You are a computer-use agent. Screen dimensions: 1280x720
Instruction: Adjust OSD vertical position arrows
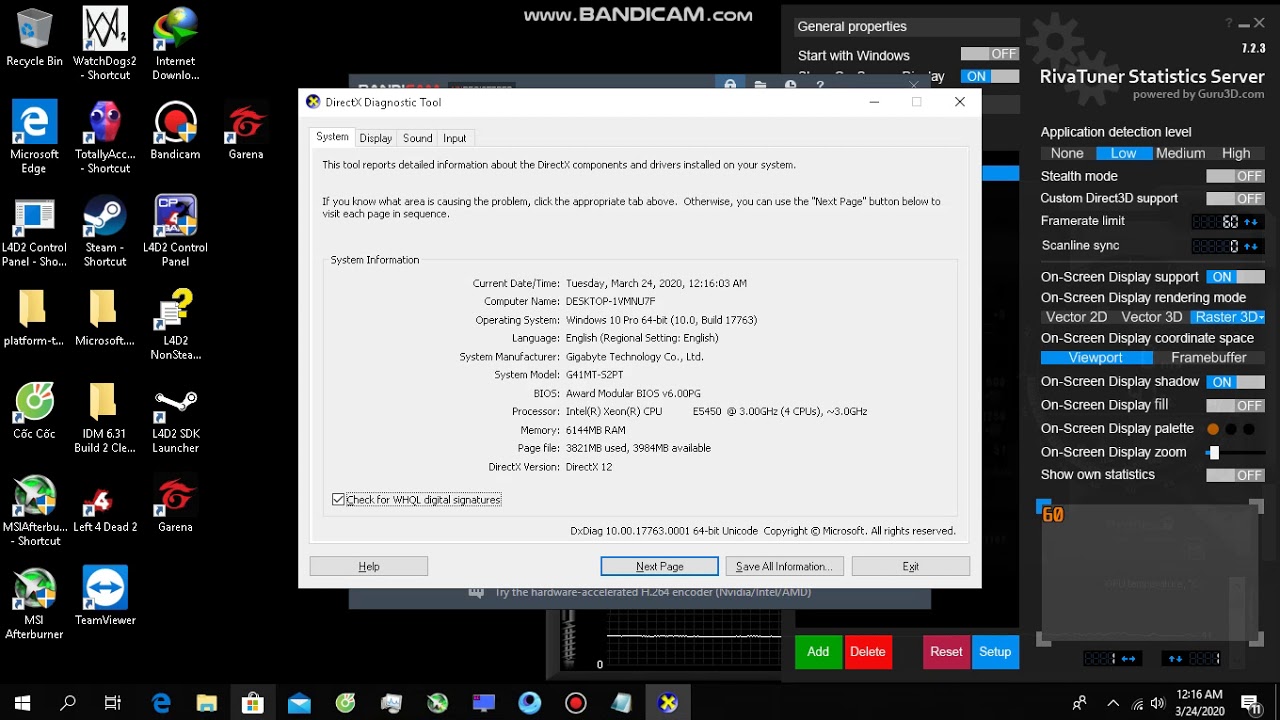pyautogui.click(x=1176, y=658)
